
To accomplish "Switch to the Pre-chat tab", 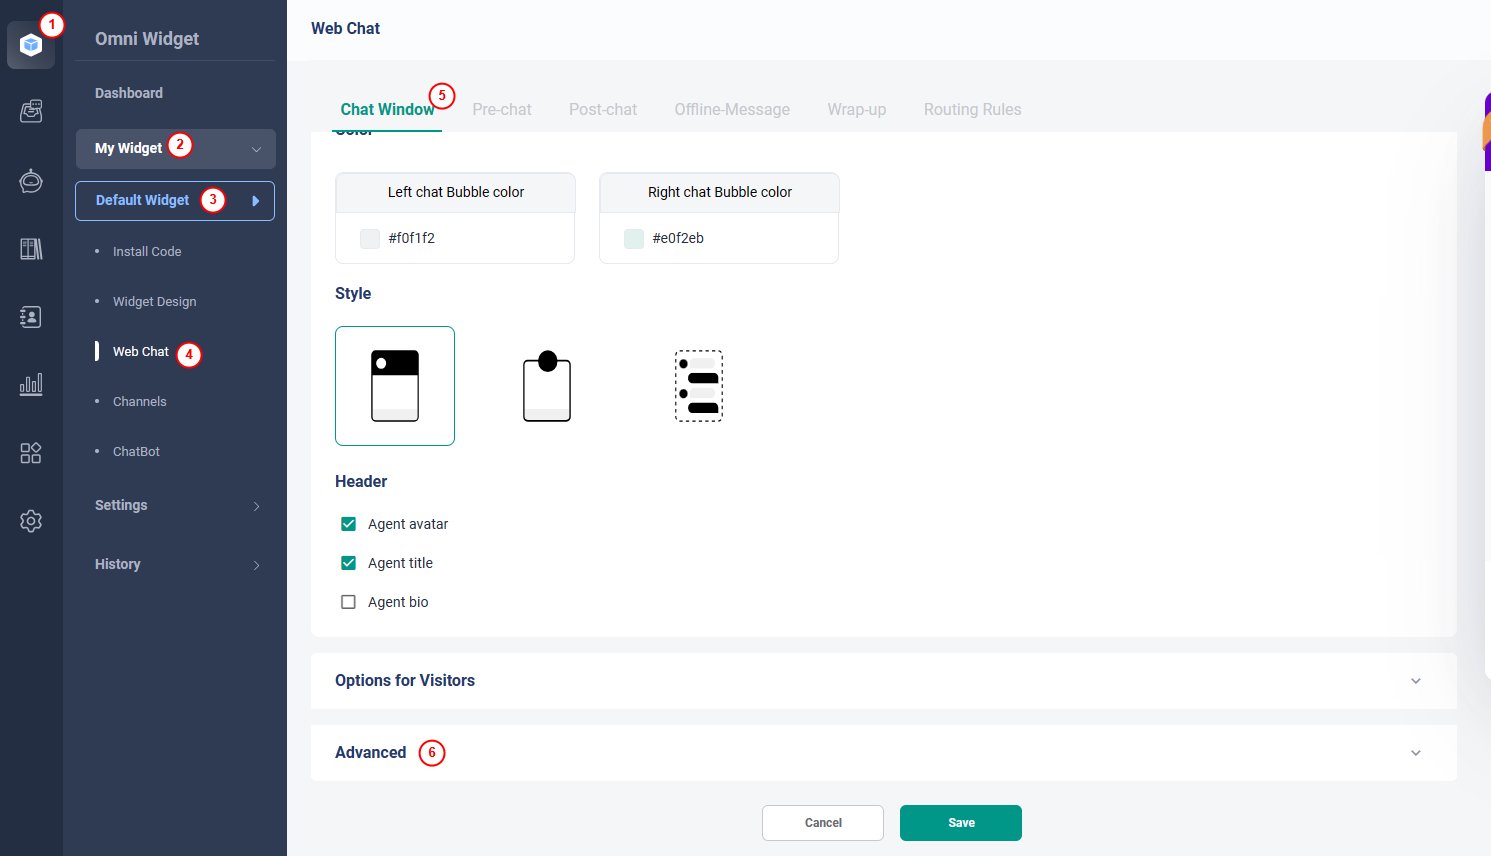I will click(502, 110).
